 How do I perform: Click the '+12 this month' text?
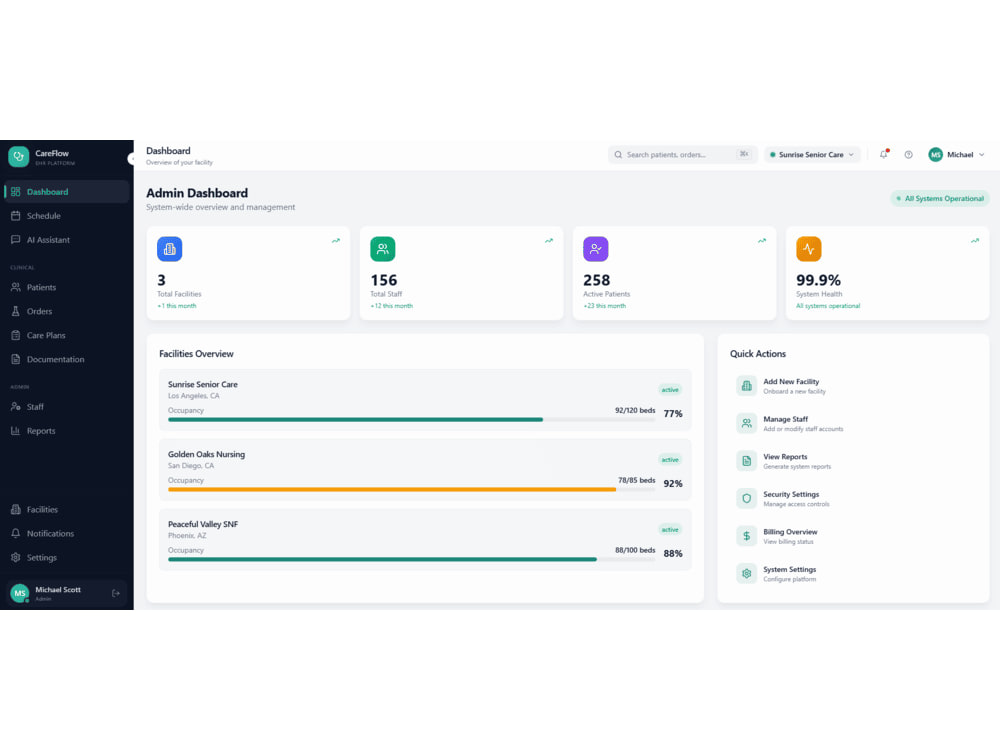392,306
